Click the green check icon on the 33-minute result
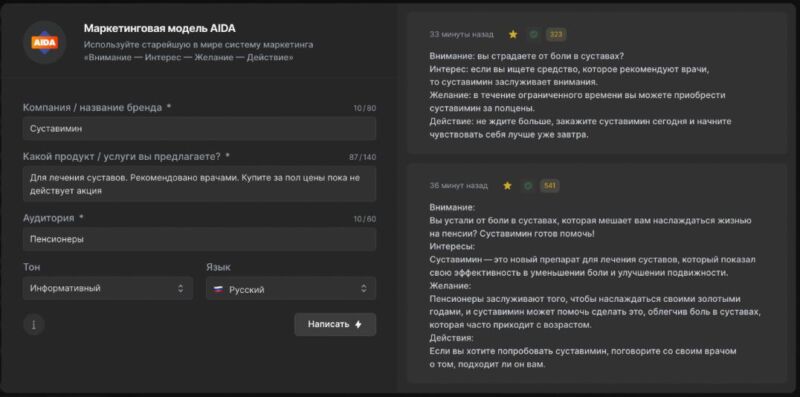 click(x=534, y=34)
